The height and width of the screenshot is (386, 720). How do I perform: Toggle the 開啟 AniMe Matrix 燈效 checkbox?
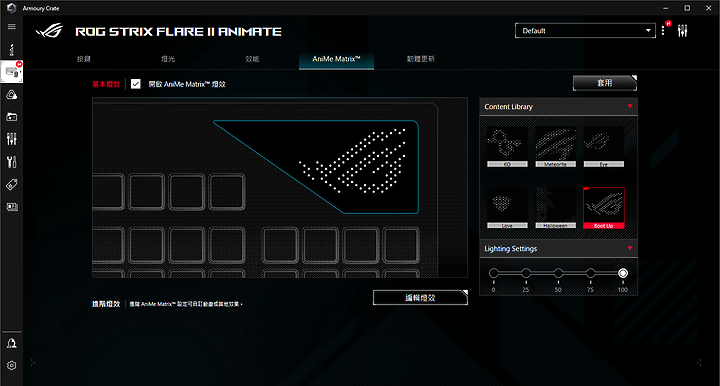click(135, 84)
